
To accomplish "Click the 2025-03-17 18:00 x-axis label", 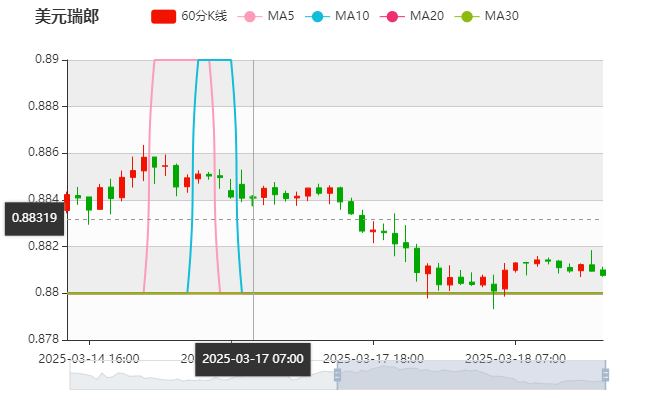I will (375, 358).
